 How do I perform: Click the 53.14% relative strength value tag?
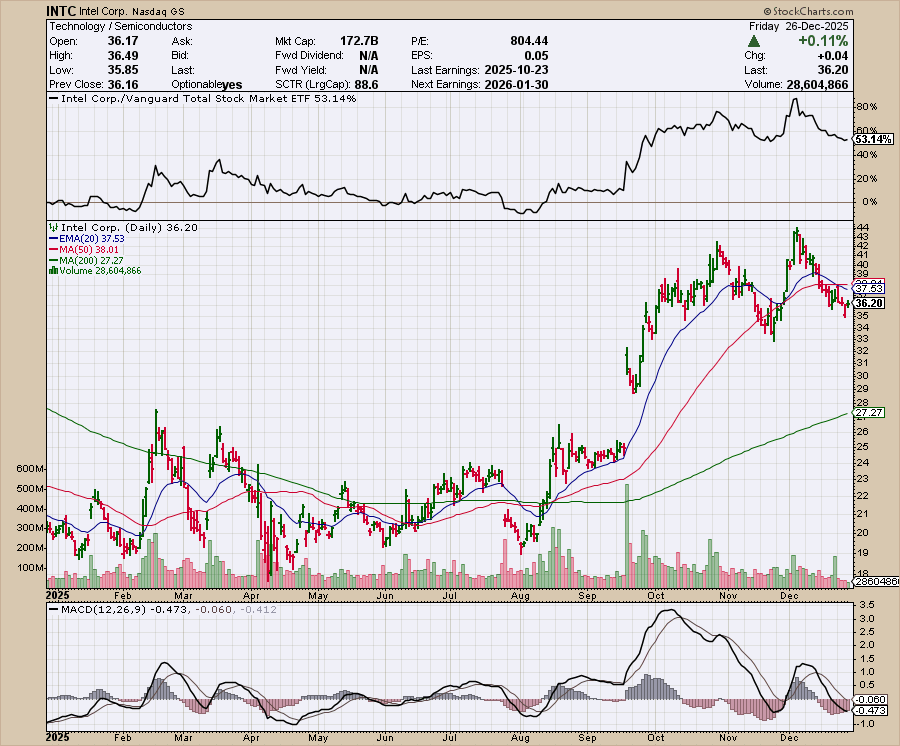[874, 139]
